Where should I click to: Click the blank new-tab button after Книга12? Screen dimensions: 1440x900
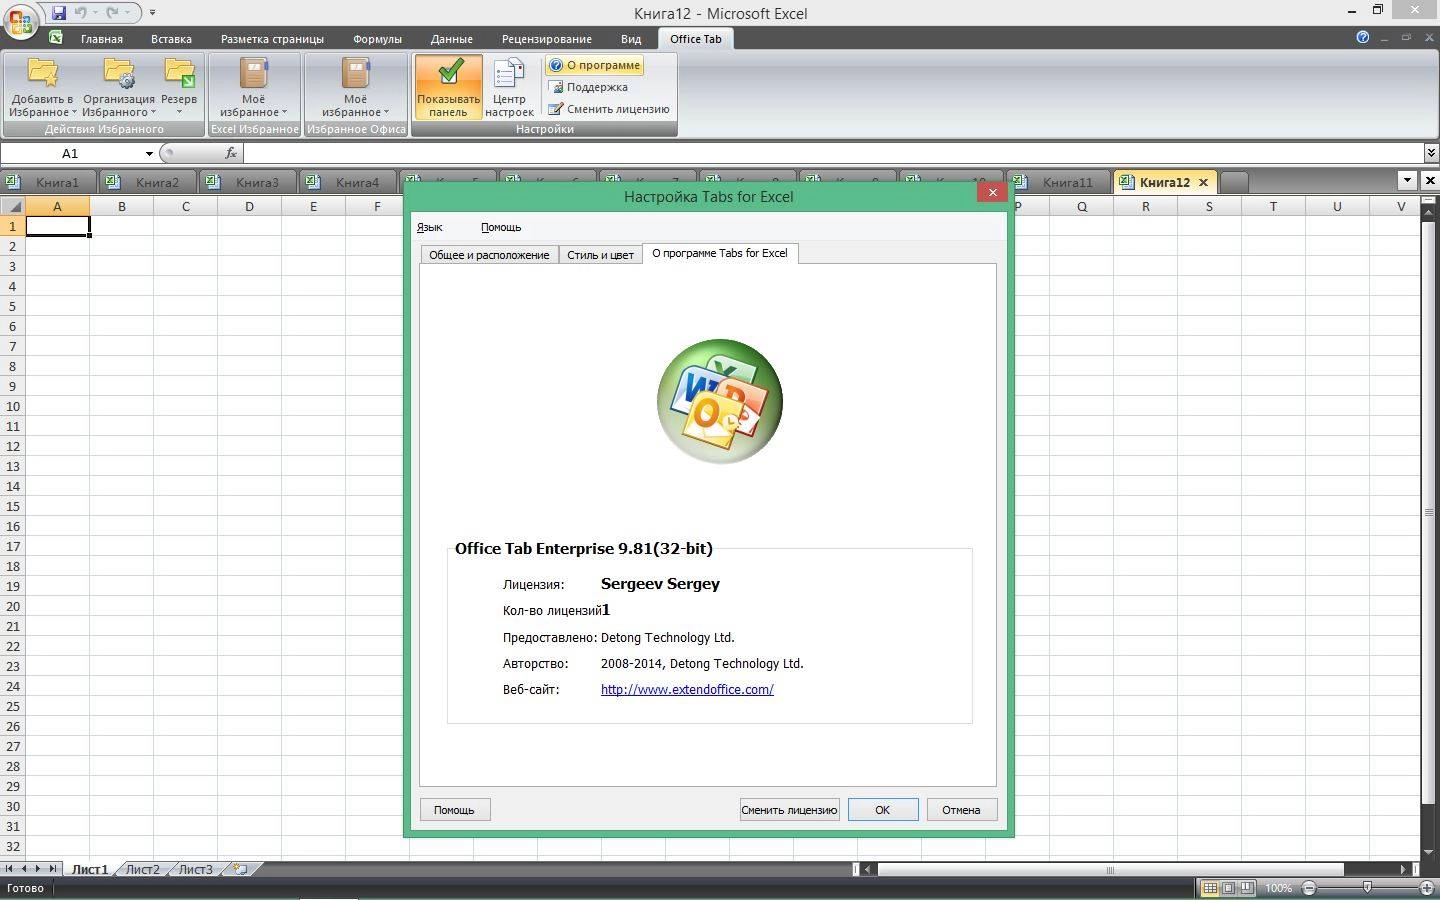[x=1235, y=182]
